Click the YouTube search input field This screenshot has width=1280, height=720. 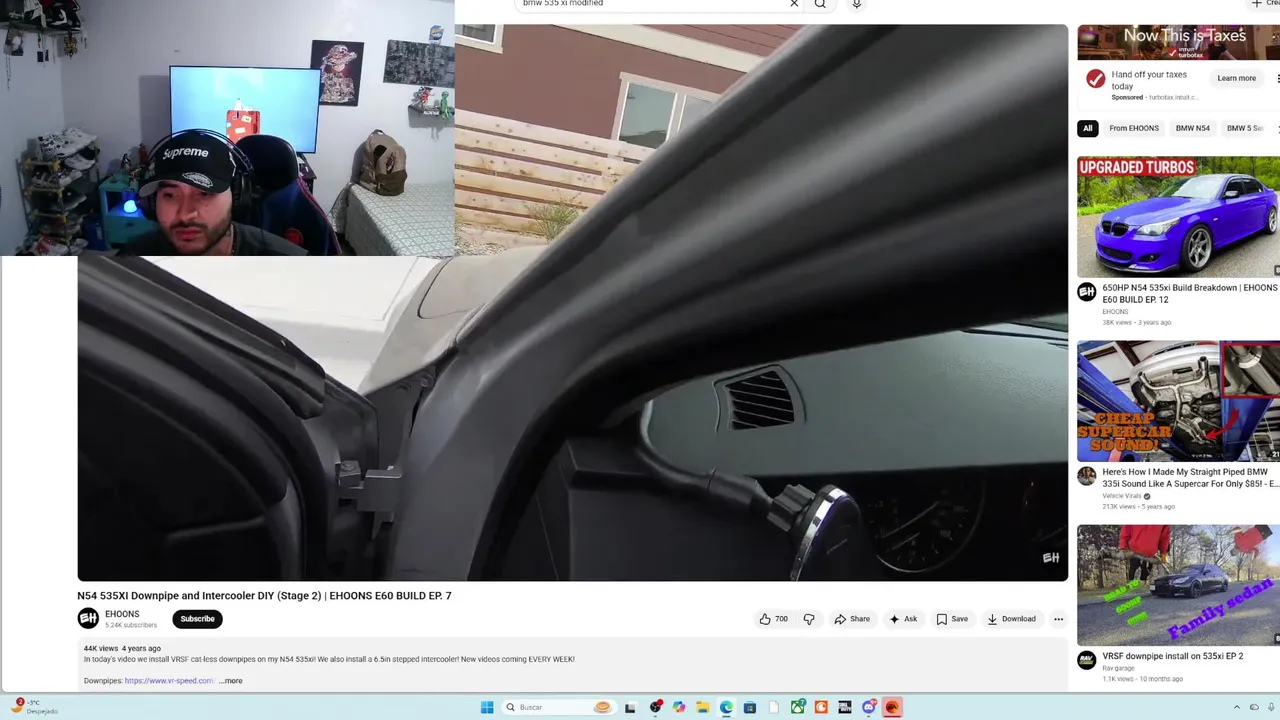pyautogui.click(x=650, y=4)
